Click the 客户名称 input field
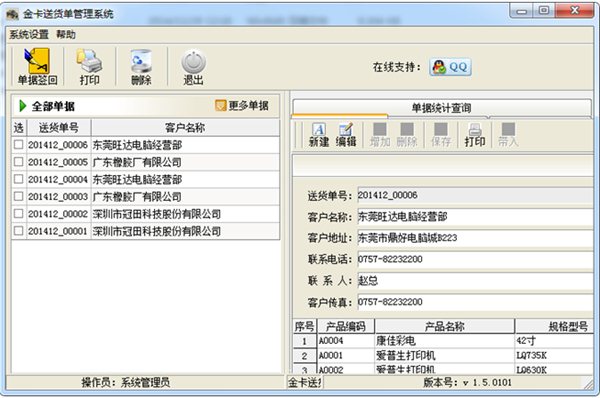 pos(475,217)
